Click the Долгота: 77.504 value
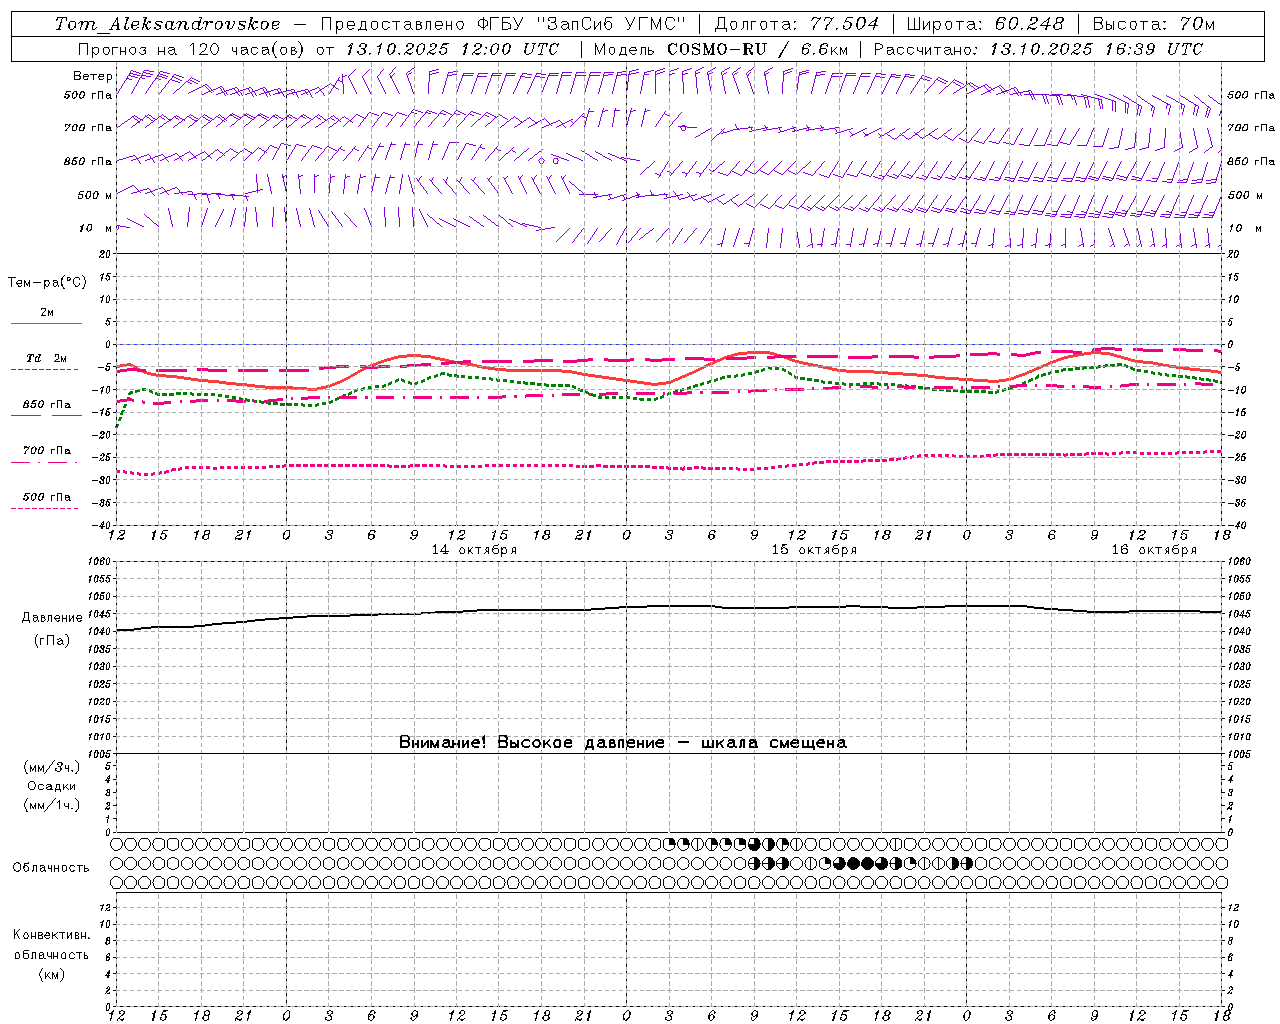The height and width of the screenshot is (1024, 1280). (x=797, y=24)
